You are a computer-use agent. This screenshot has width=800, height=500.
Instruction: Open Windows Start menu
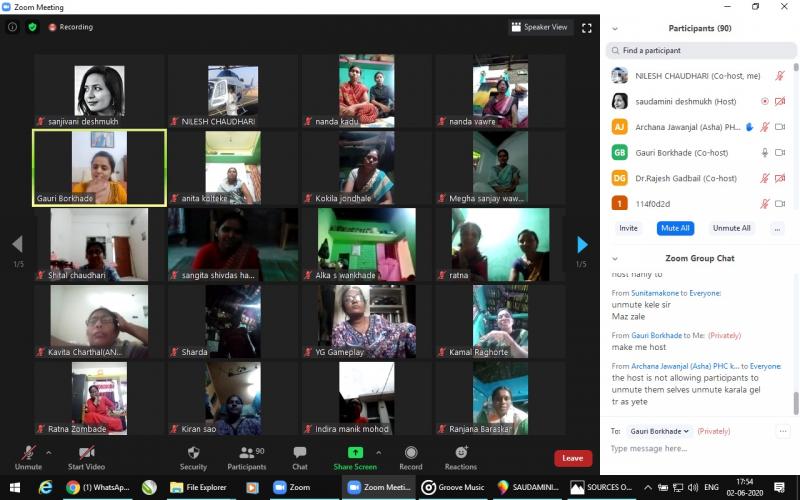click(15, 488)
